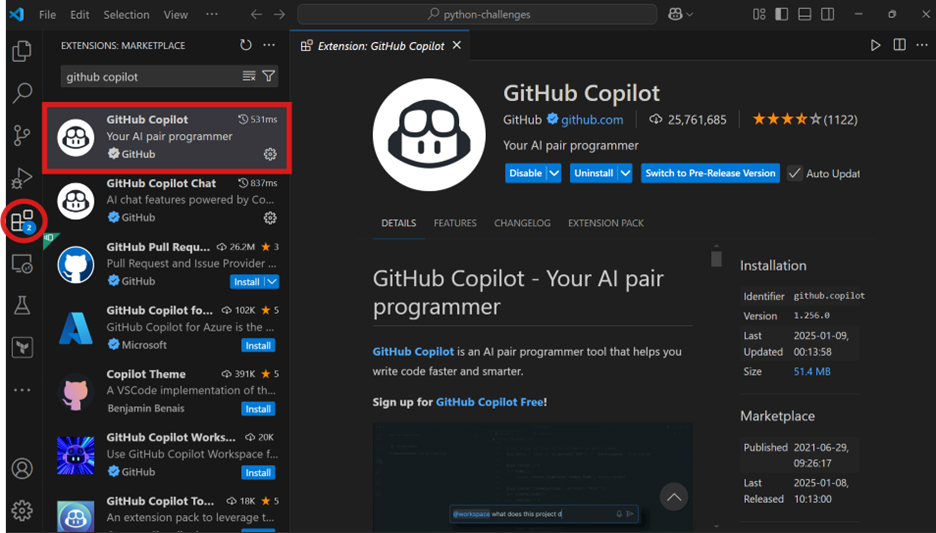
Task: Open the View menu
Action: pyautogui.click(x=176, y=15)
